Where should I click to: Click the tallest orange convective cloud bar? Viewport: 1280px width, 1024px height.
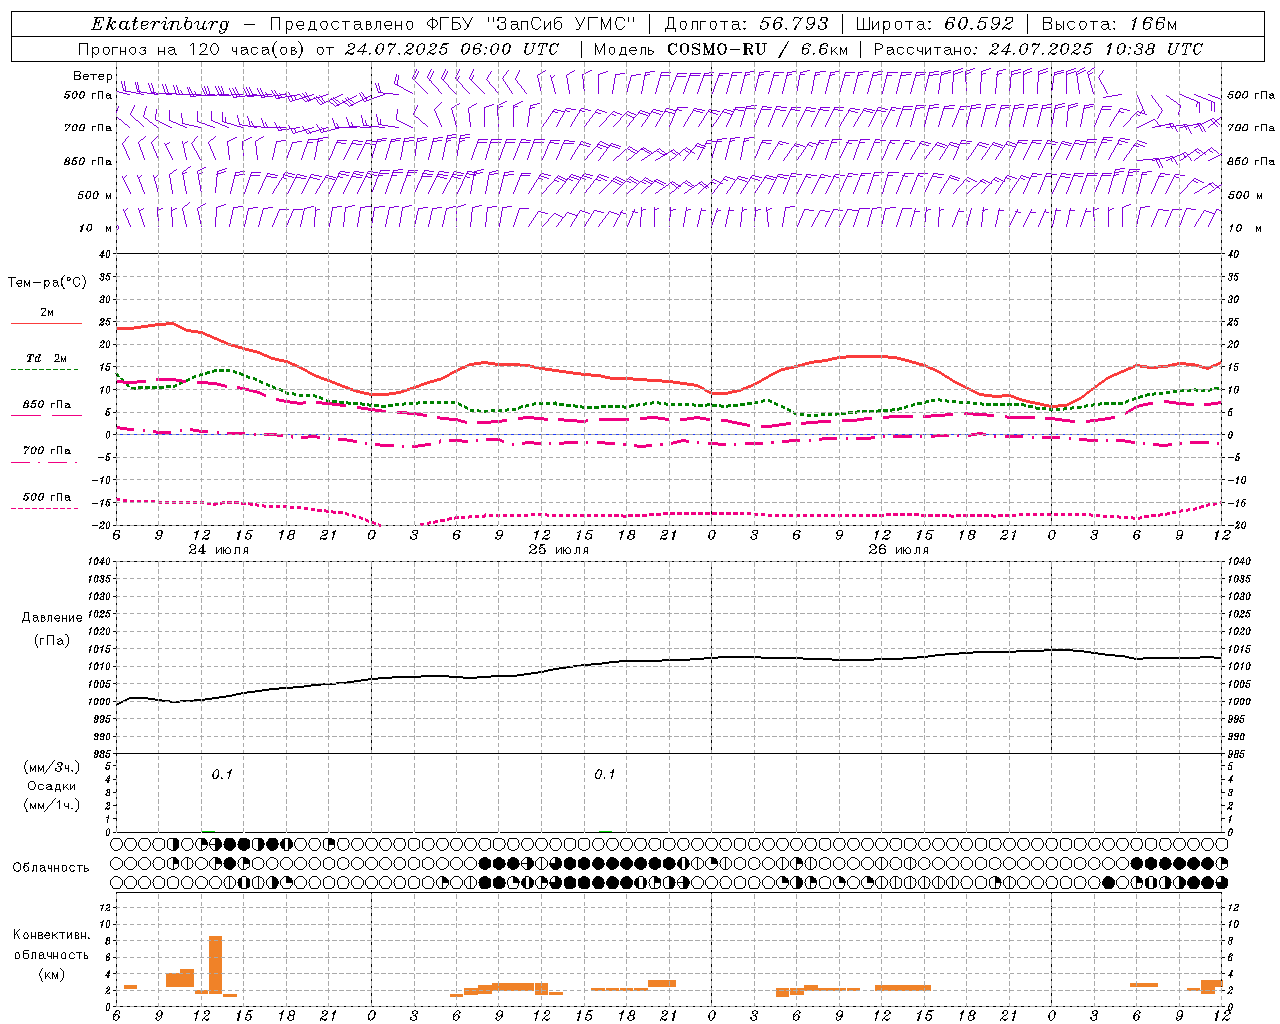215,964
